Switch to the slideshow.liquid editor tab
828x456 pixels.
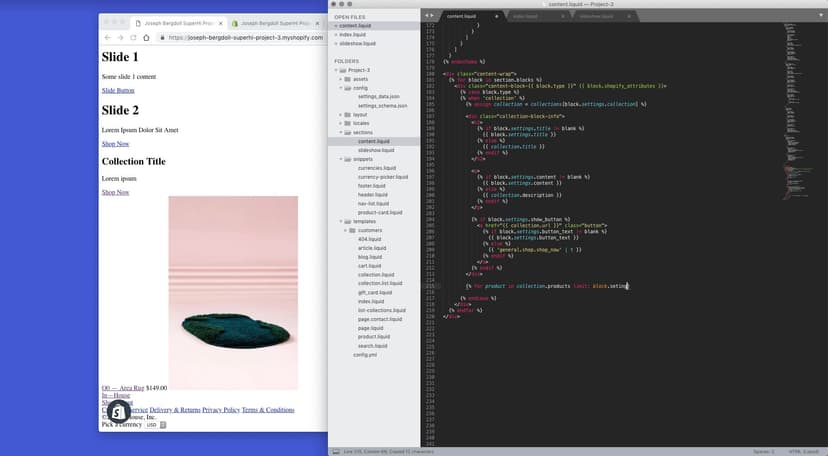[x=597, y=17]
